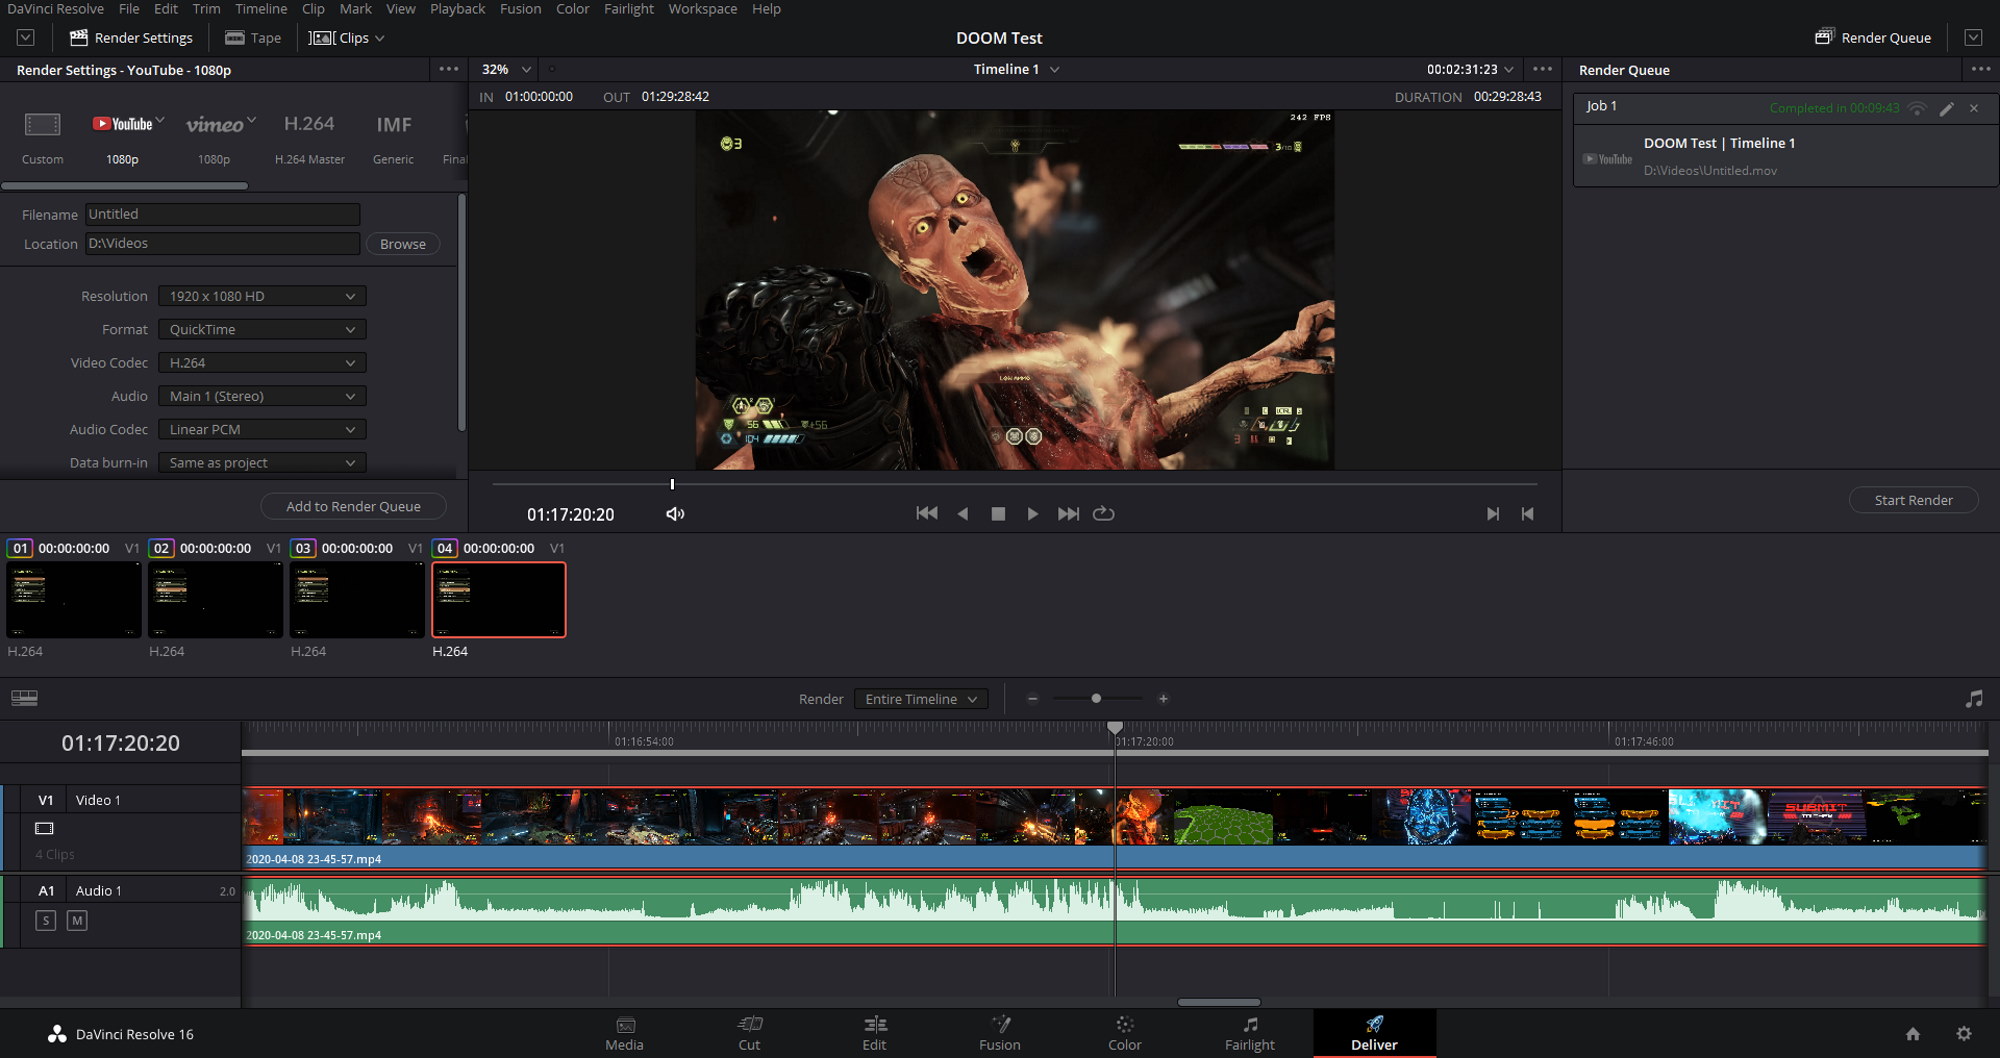Open the Timeline 1 selector dropdown
Viewport: 2000px width, 1058px height.
1016,69
